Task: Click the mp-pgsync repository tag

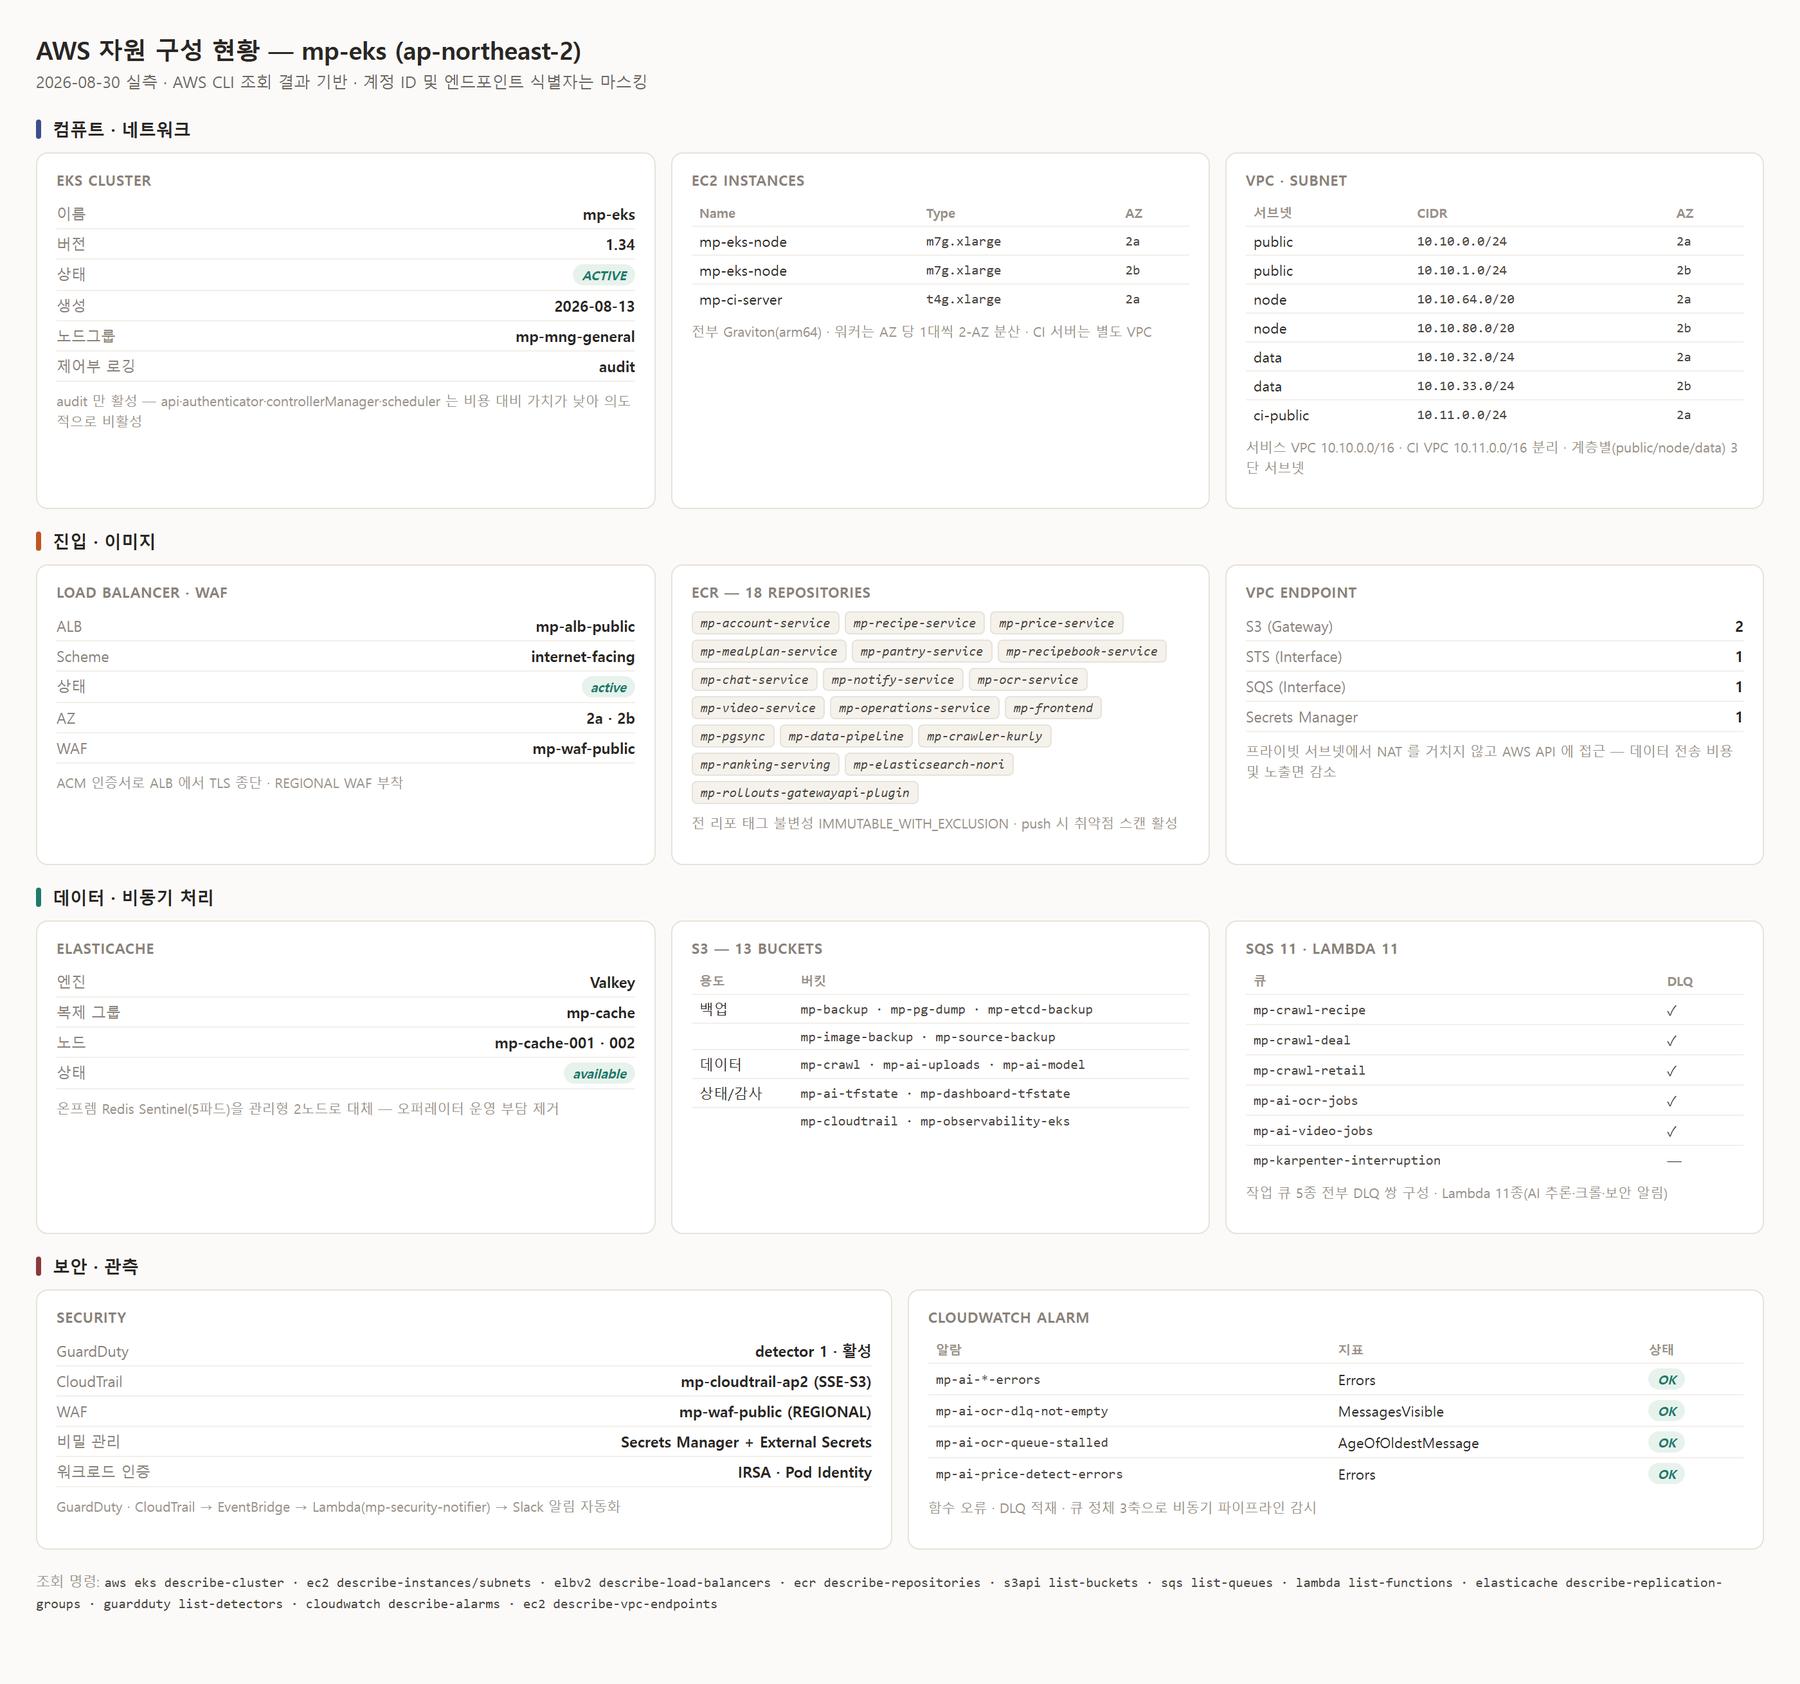Action: point(732,736)
